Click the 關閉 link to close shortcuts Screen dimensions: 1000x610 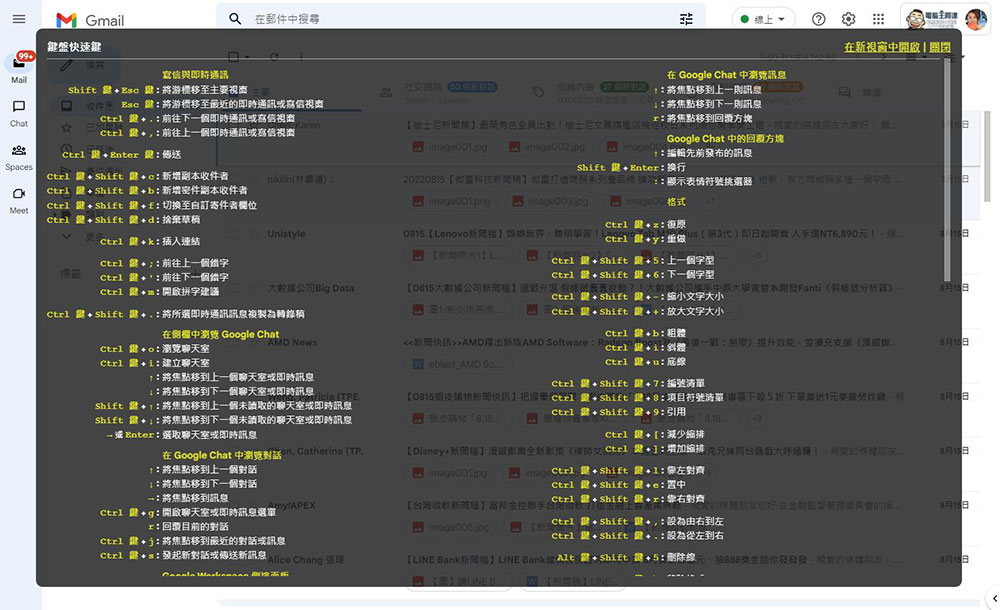point(939,47)
